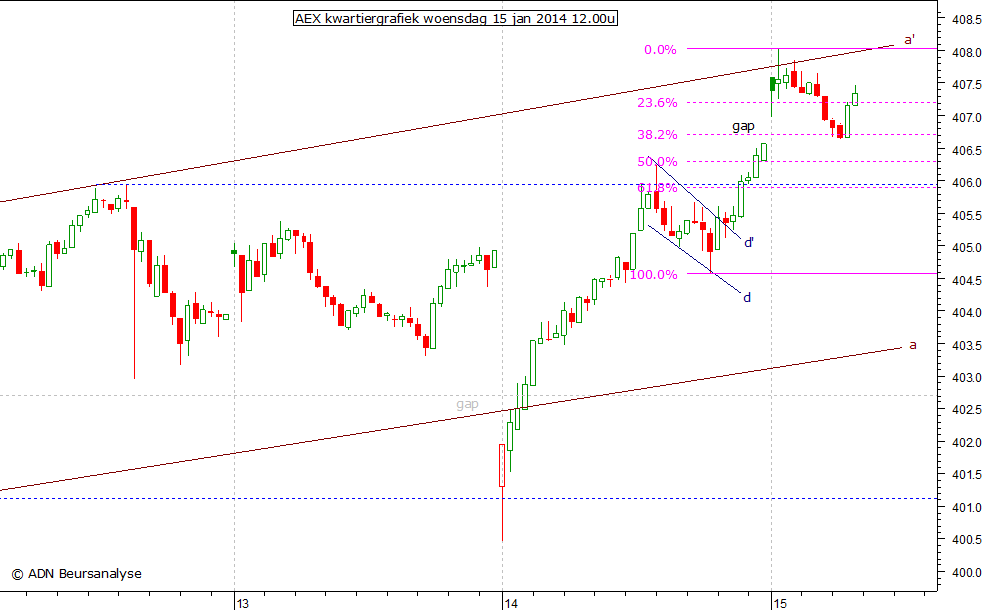Image resolution: width=985 pixels, height=610 pixels.
Task: Select the 100.0% Fibonacci label
Action: pyautogui.click(x=653, y=275)
